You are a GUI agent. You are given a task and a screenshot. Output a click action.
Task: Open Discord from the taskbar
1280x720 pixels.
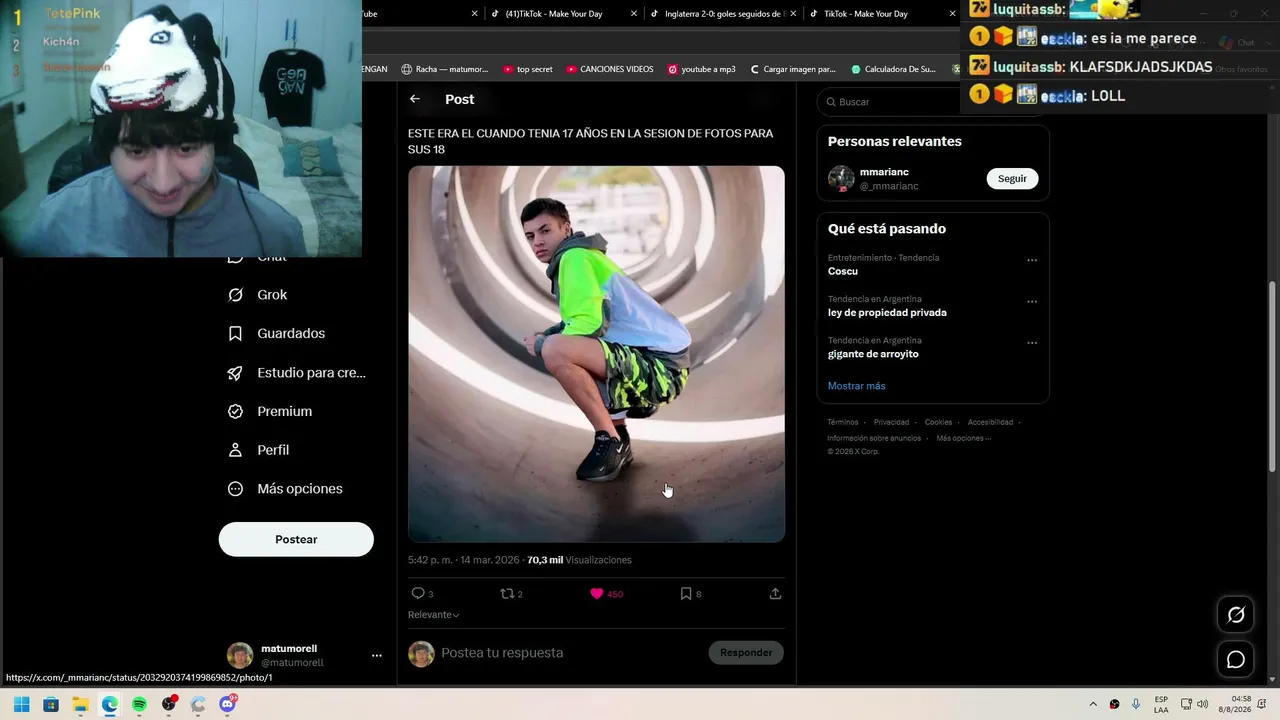[x=227, y=705]
